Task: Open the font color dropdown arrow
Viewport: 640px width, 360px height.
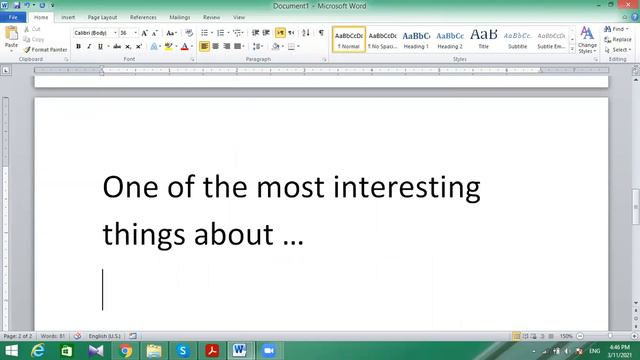Action: 192,47
